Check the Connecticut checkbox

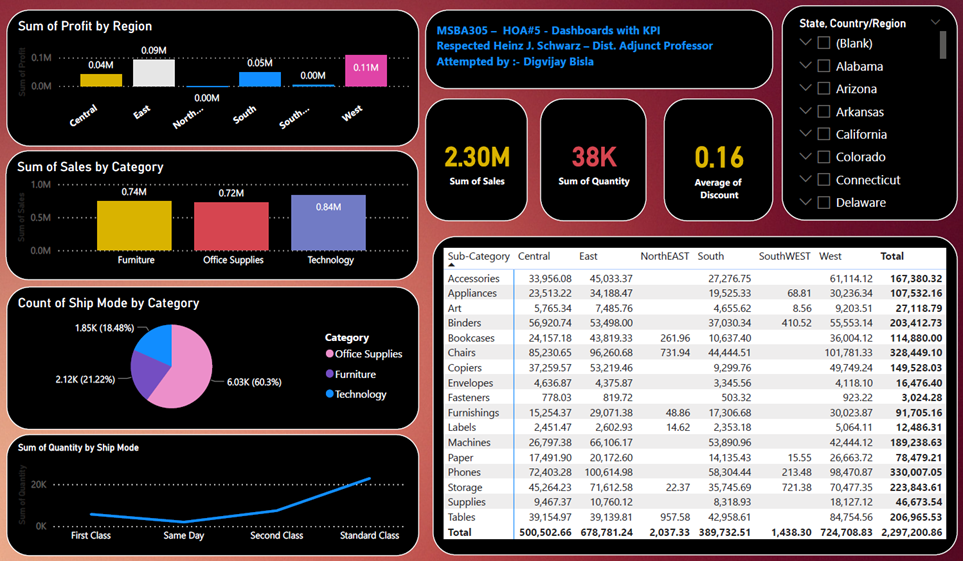824,179
